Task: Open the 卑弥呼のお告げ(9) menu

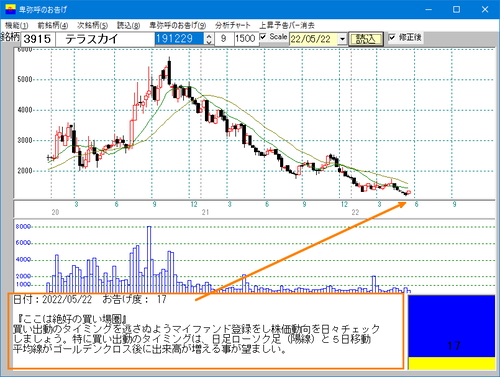Action: point(177,25)
